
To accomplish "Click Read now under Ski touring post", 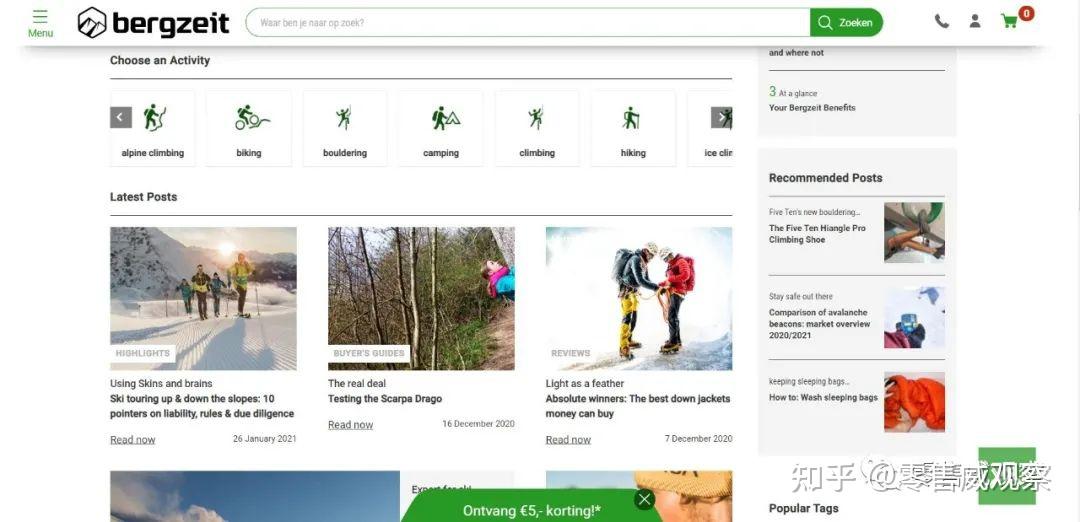I will [x=132, y=439].
